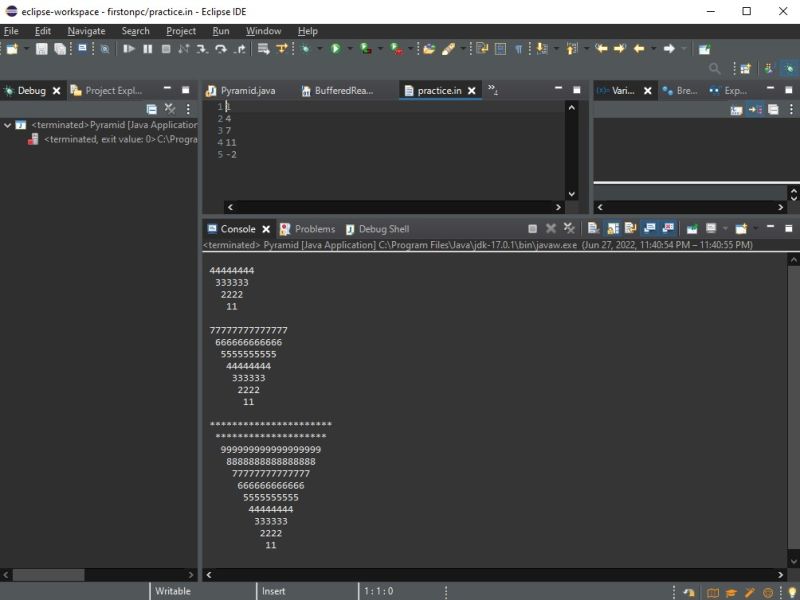This screenshot has height=600, width=800.
Task: Select the Suspend (pause) debug icon
Action: click(147, 48)
